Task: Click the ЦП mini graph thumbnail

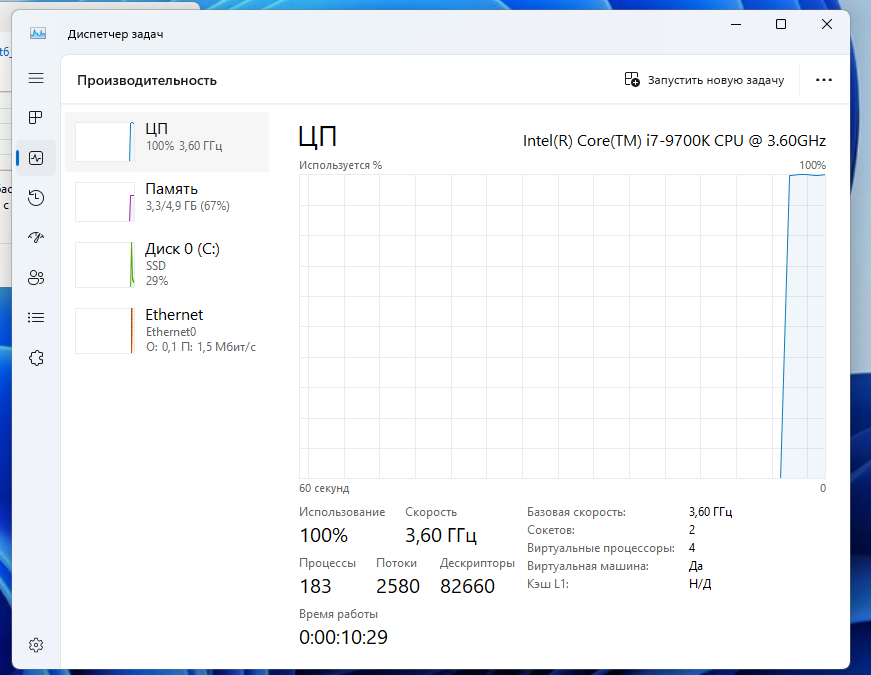Action: 105,142
